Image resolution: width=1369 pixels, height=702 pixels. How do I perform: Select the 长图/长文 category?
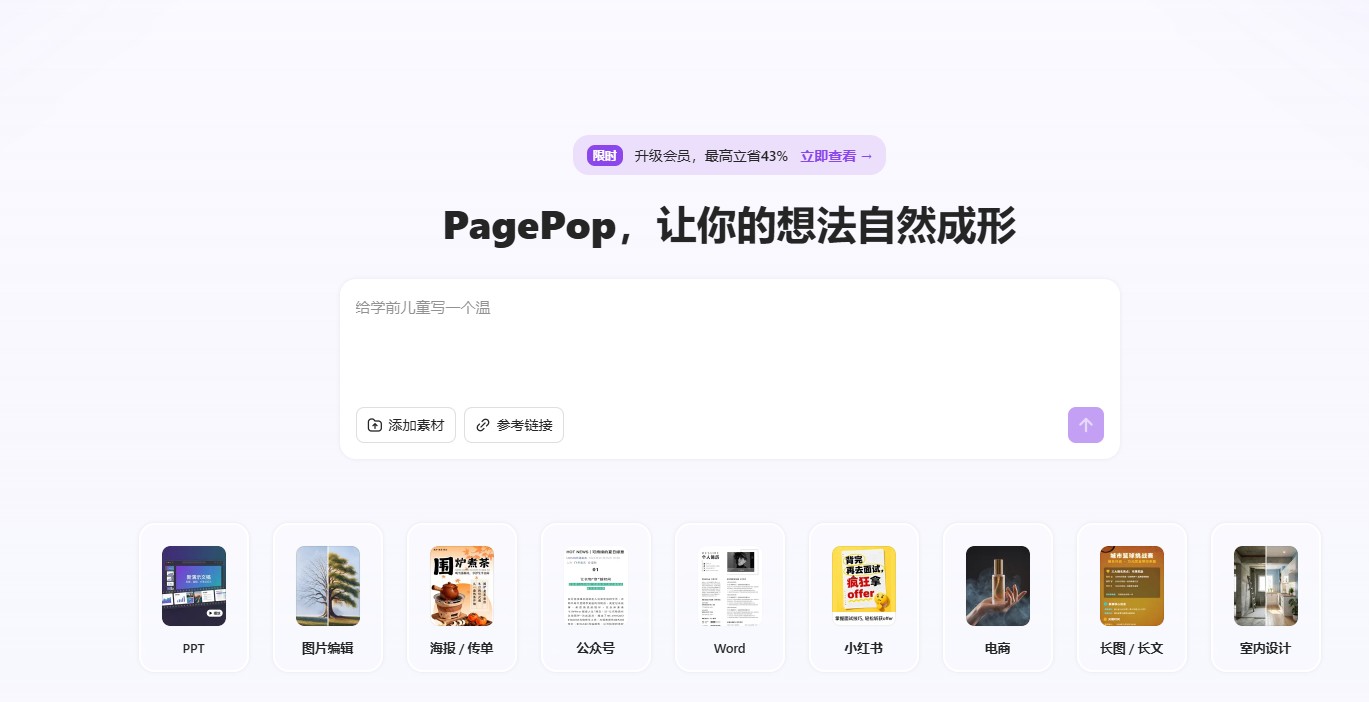coord(1131,597)
